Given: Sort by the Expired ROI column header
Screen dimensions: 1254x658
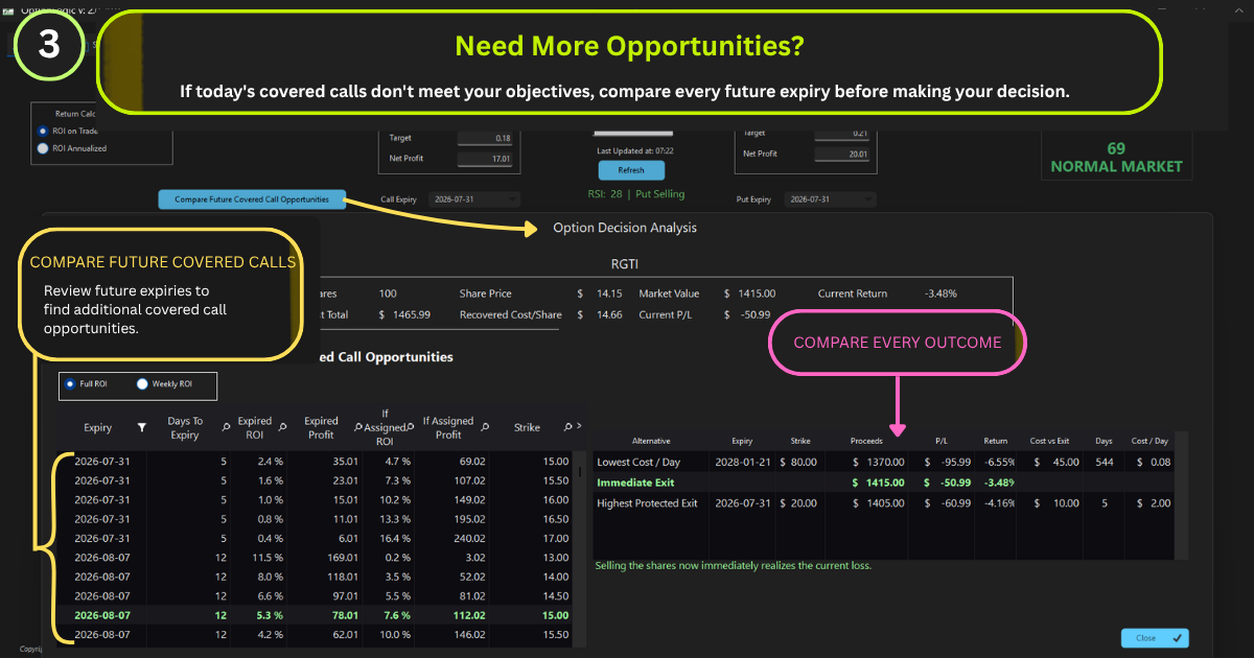Looking at the screenshot, I should tap(255, 428).
